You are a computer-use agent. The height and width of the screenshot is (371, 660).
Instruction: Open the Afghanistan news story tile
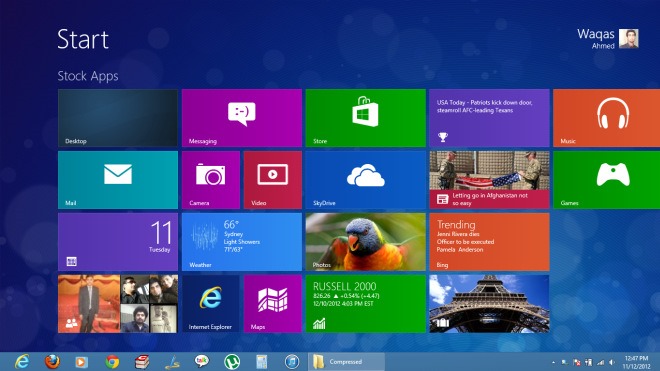point(489,180)
